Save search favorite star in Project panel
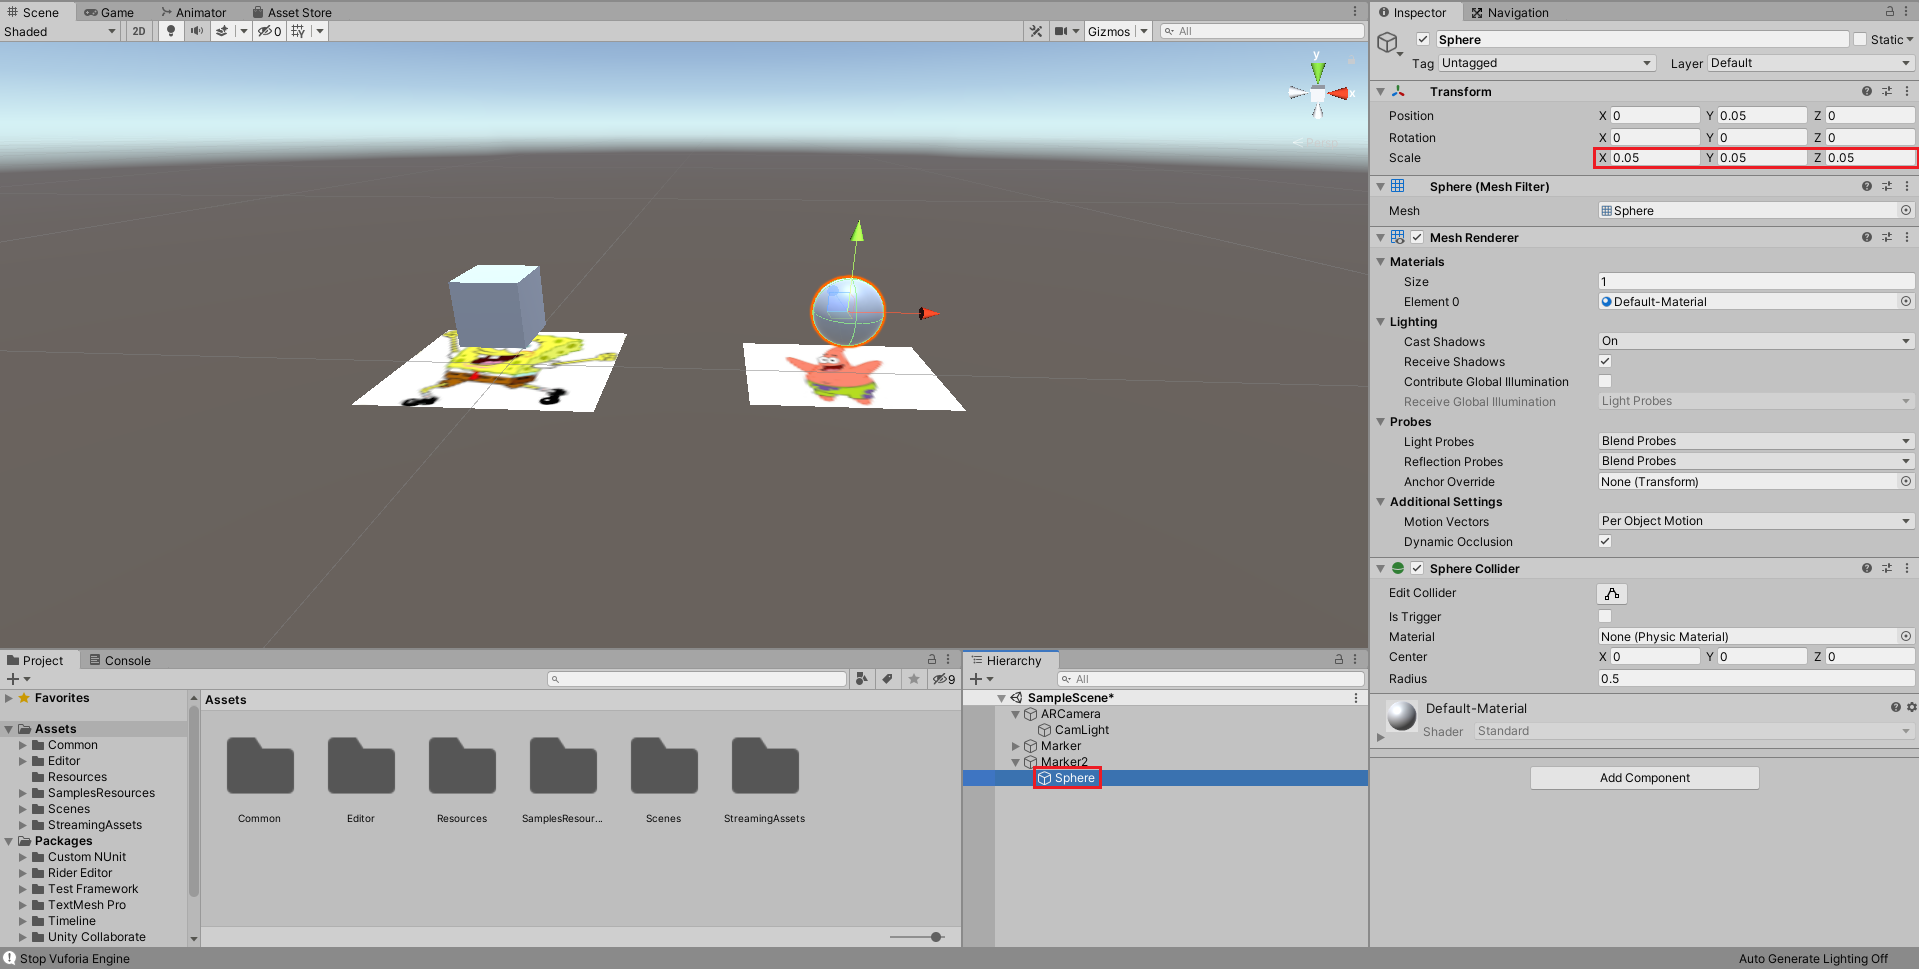The width and height of the screenshot is (1919, 969). 913,679
